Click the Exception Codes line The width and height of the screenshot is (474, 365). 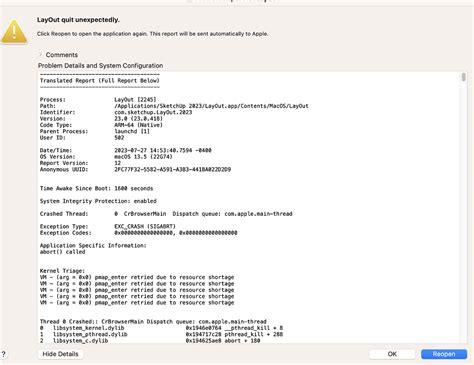coord(139,233)
